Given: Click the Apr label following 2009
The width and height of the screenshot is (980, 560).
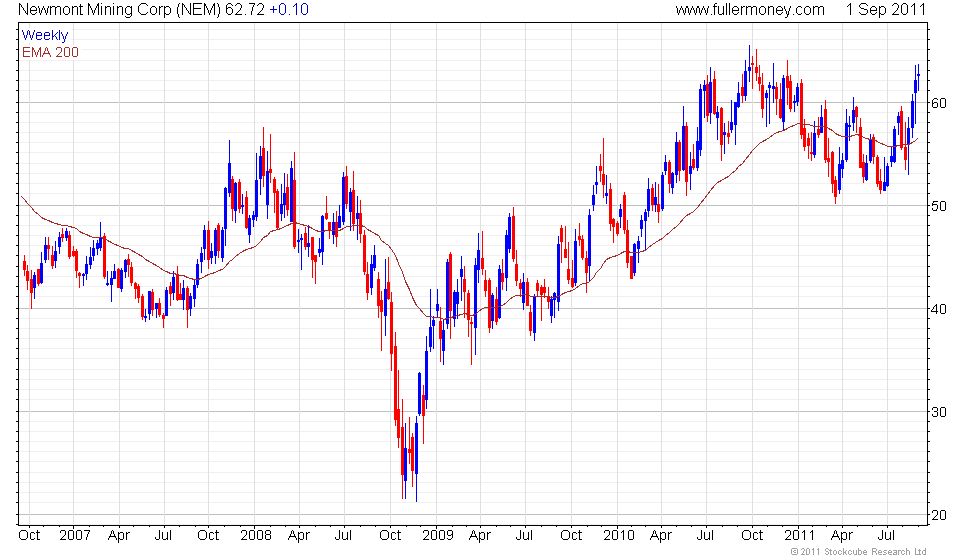Looking at the screenshot, I should (479, 536).
